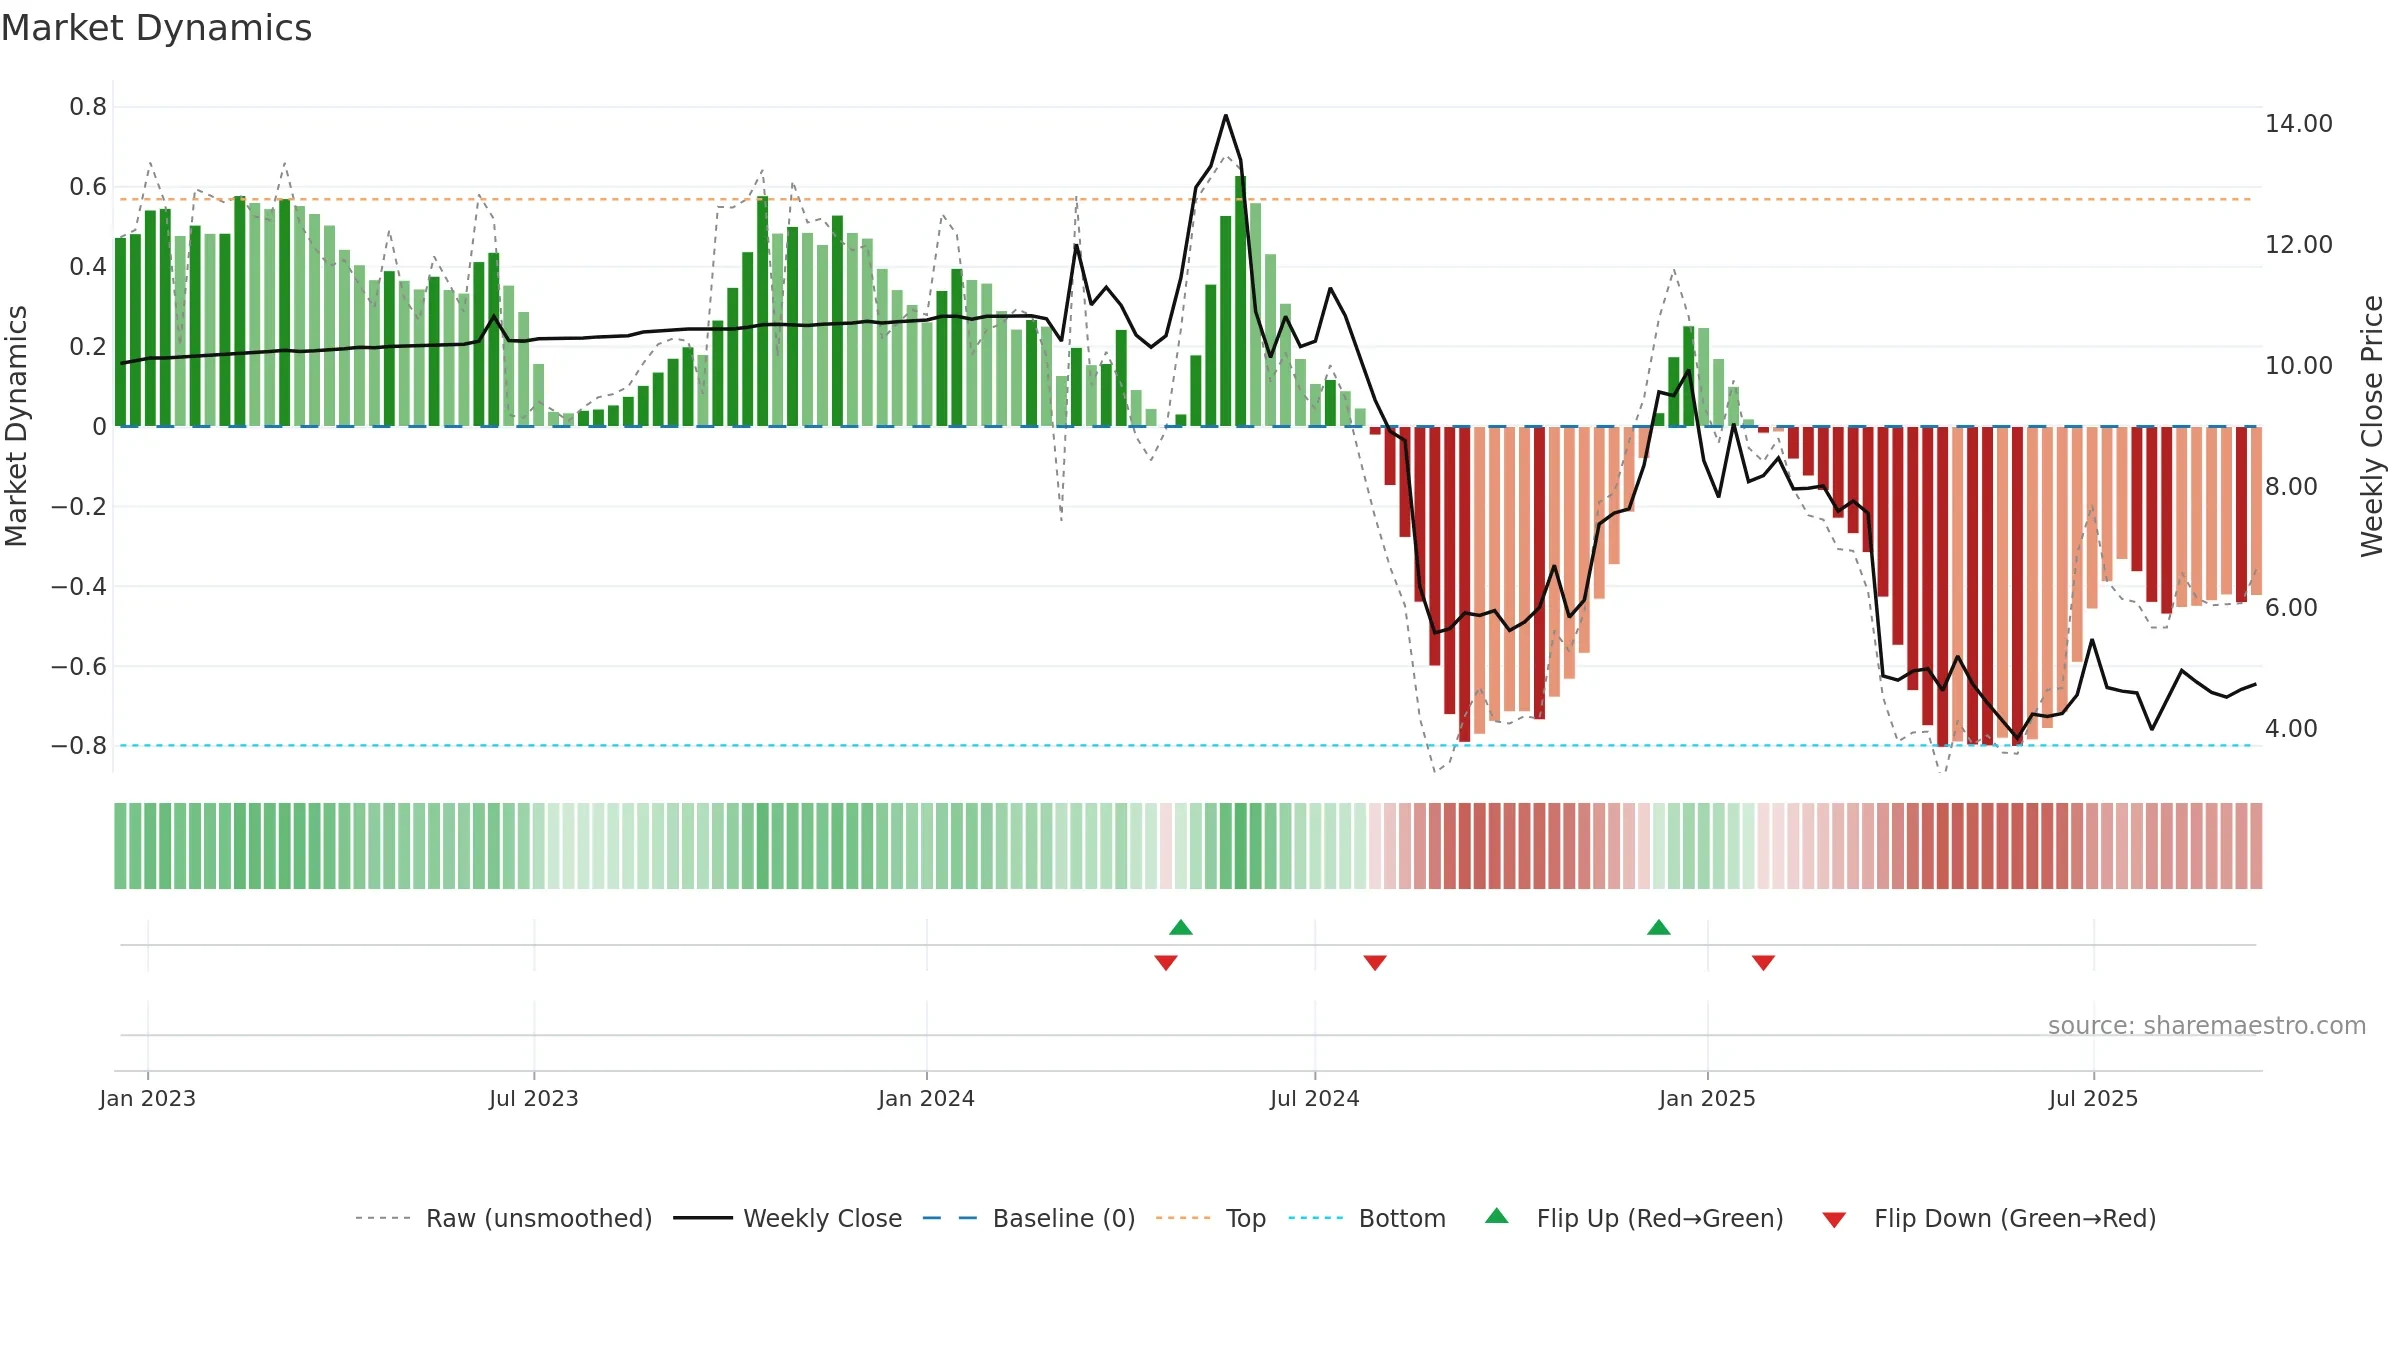Click the weekly close price peak near 14

click(x=1226, y=116)
